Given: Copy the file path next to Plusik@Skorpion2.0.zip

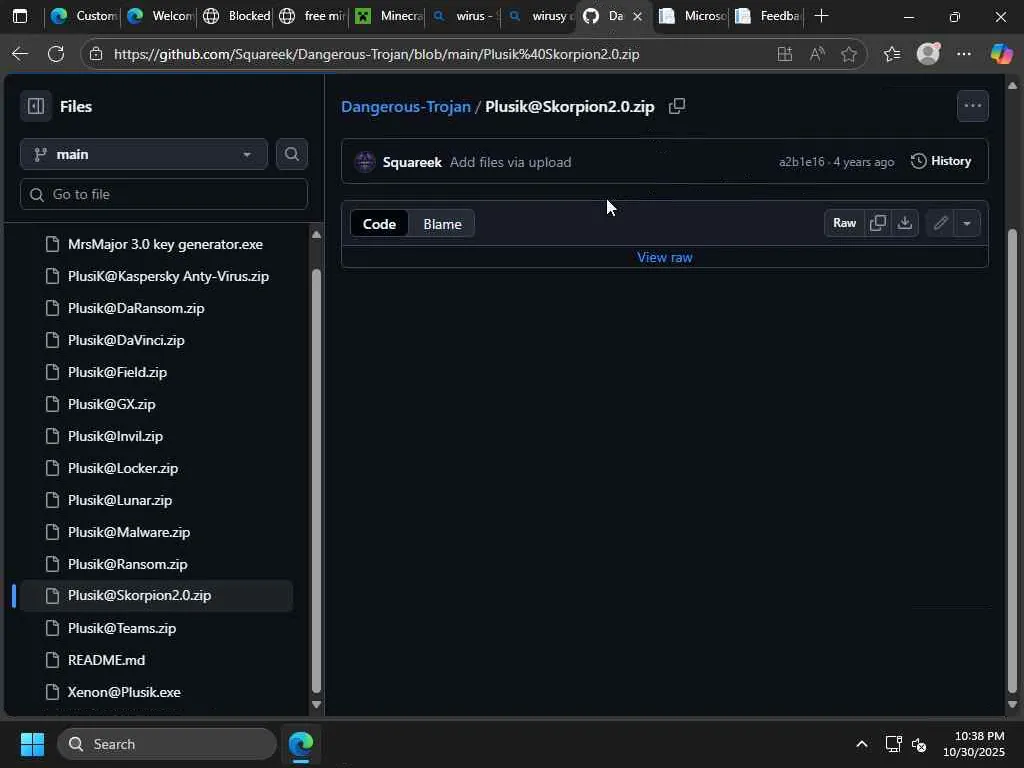Looking at the screenshot, I should pyautogui.click(x=677, y=106).
